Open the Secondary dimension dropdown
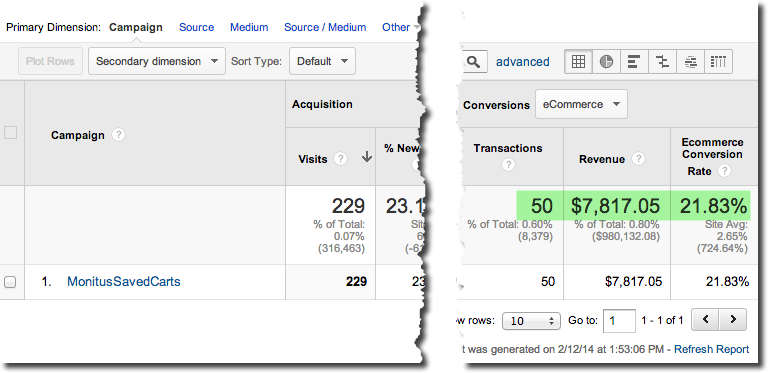 tap(157, 61)
